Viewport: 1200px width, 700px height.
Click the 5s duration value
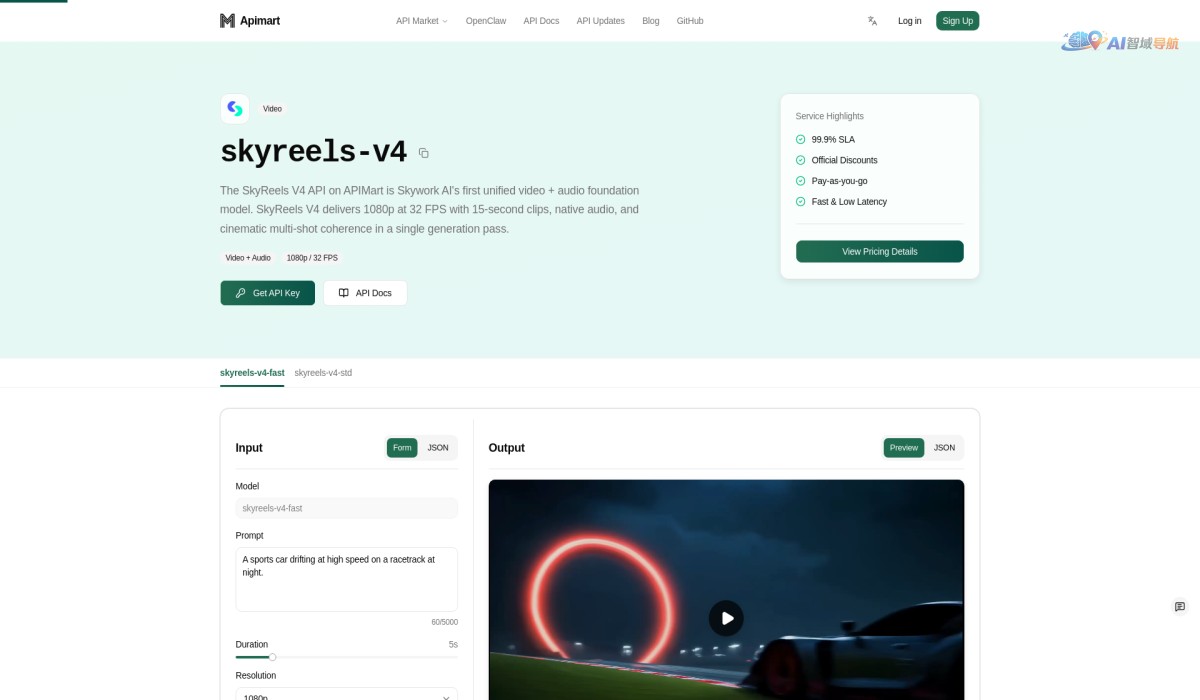pyautogui.click(x=453, y=645)
